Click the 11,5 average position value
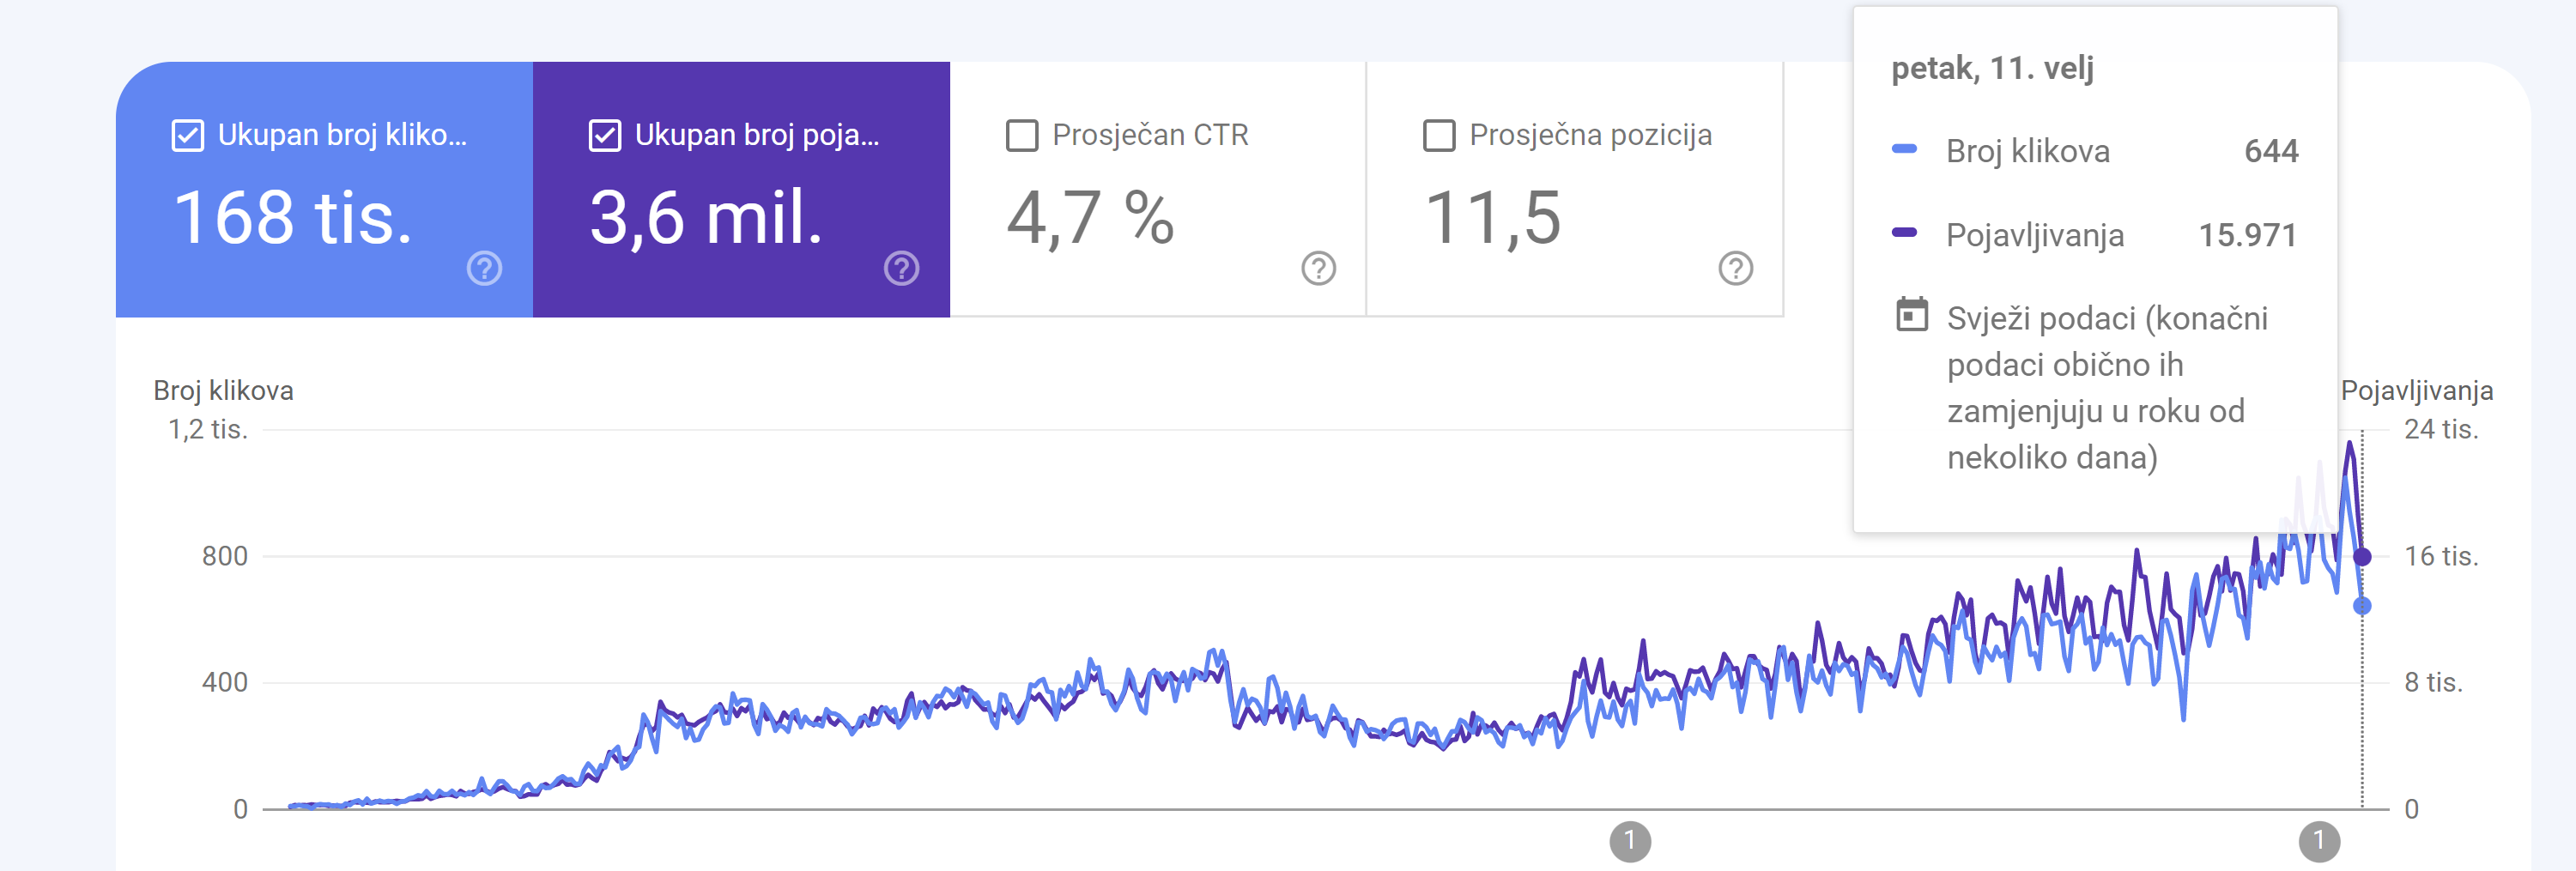Viewport: 2576px width, 871px height. pyautogui.click(x=1492, y=218)
